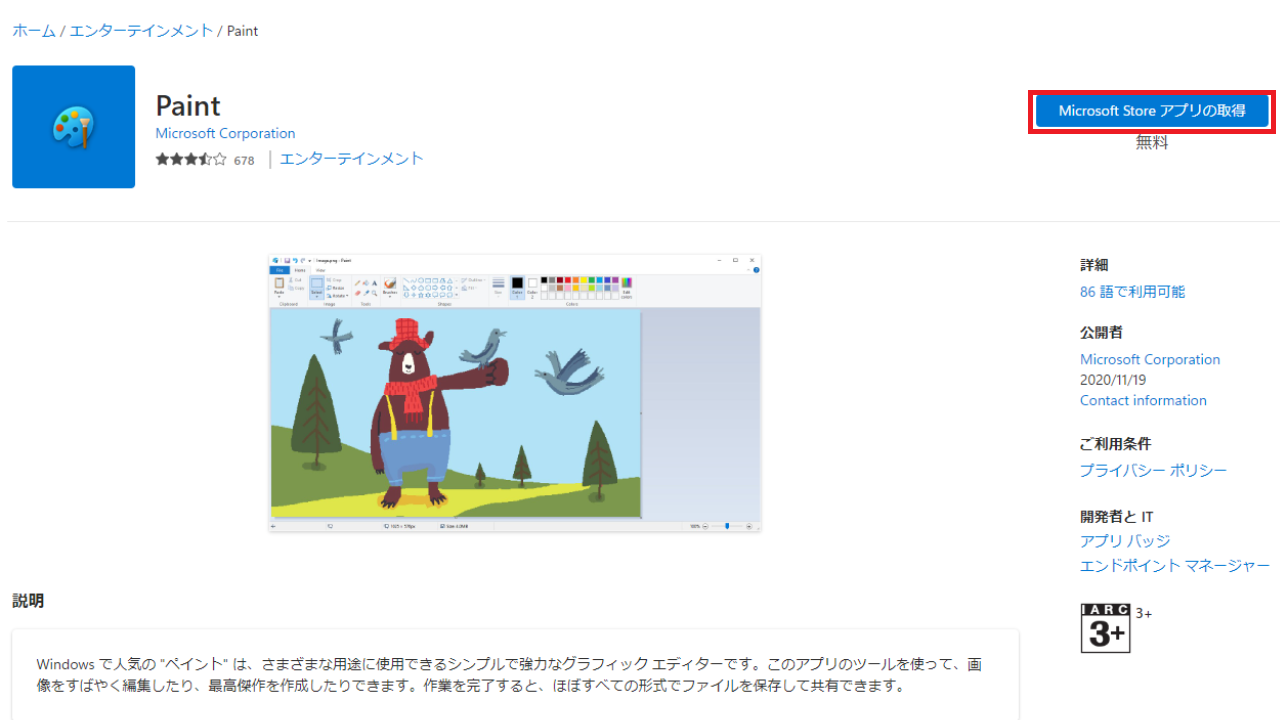
Task: Click 86 語で利用可能 link
Action: 1132,292
